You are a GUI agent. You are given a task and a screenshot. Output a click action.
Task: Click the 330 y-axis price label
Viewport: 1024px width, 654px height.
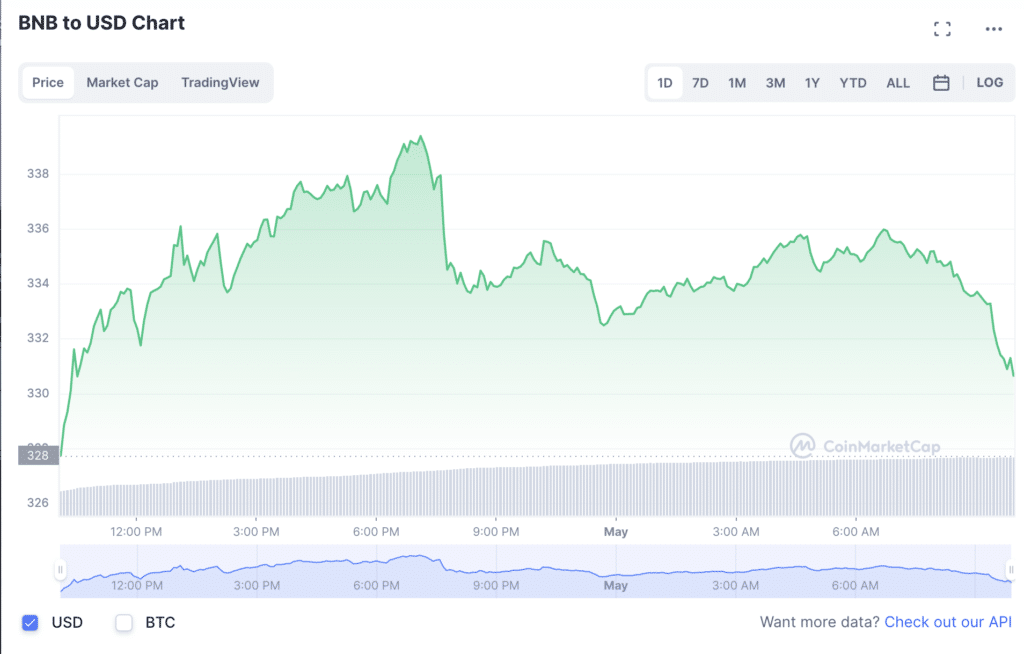[37, 393]
